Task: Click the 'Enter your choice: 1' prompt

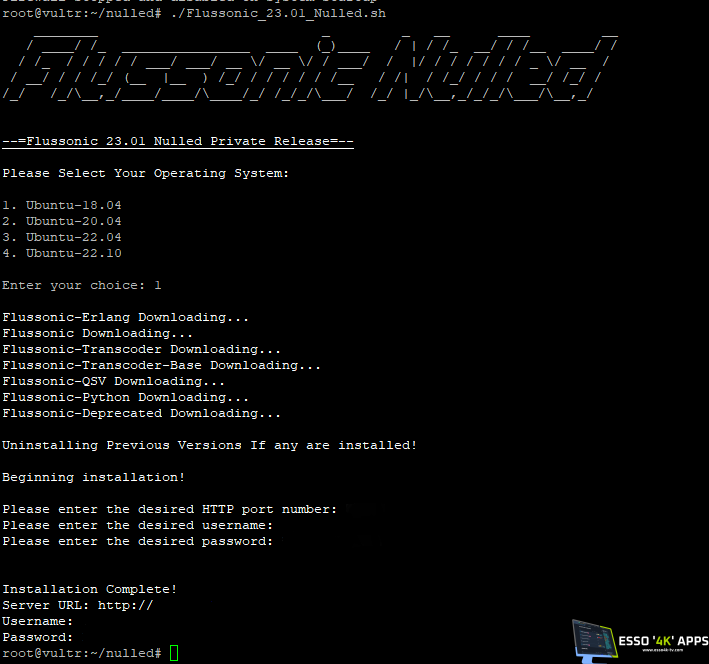Action: [x=82, y=285]
